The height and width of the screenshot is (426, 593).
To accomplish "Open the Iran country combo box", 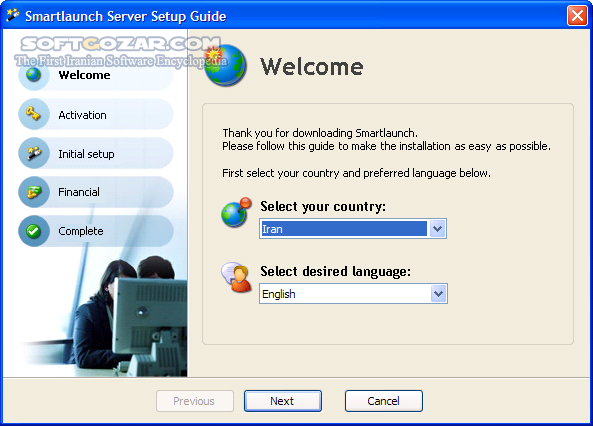I will tap(353, 229).
